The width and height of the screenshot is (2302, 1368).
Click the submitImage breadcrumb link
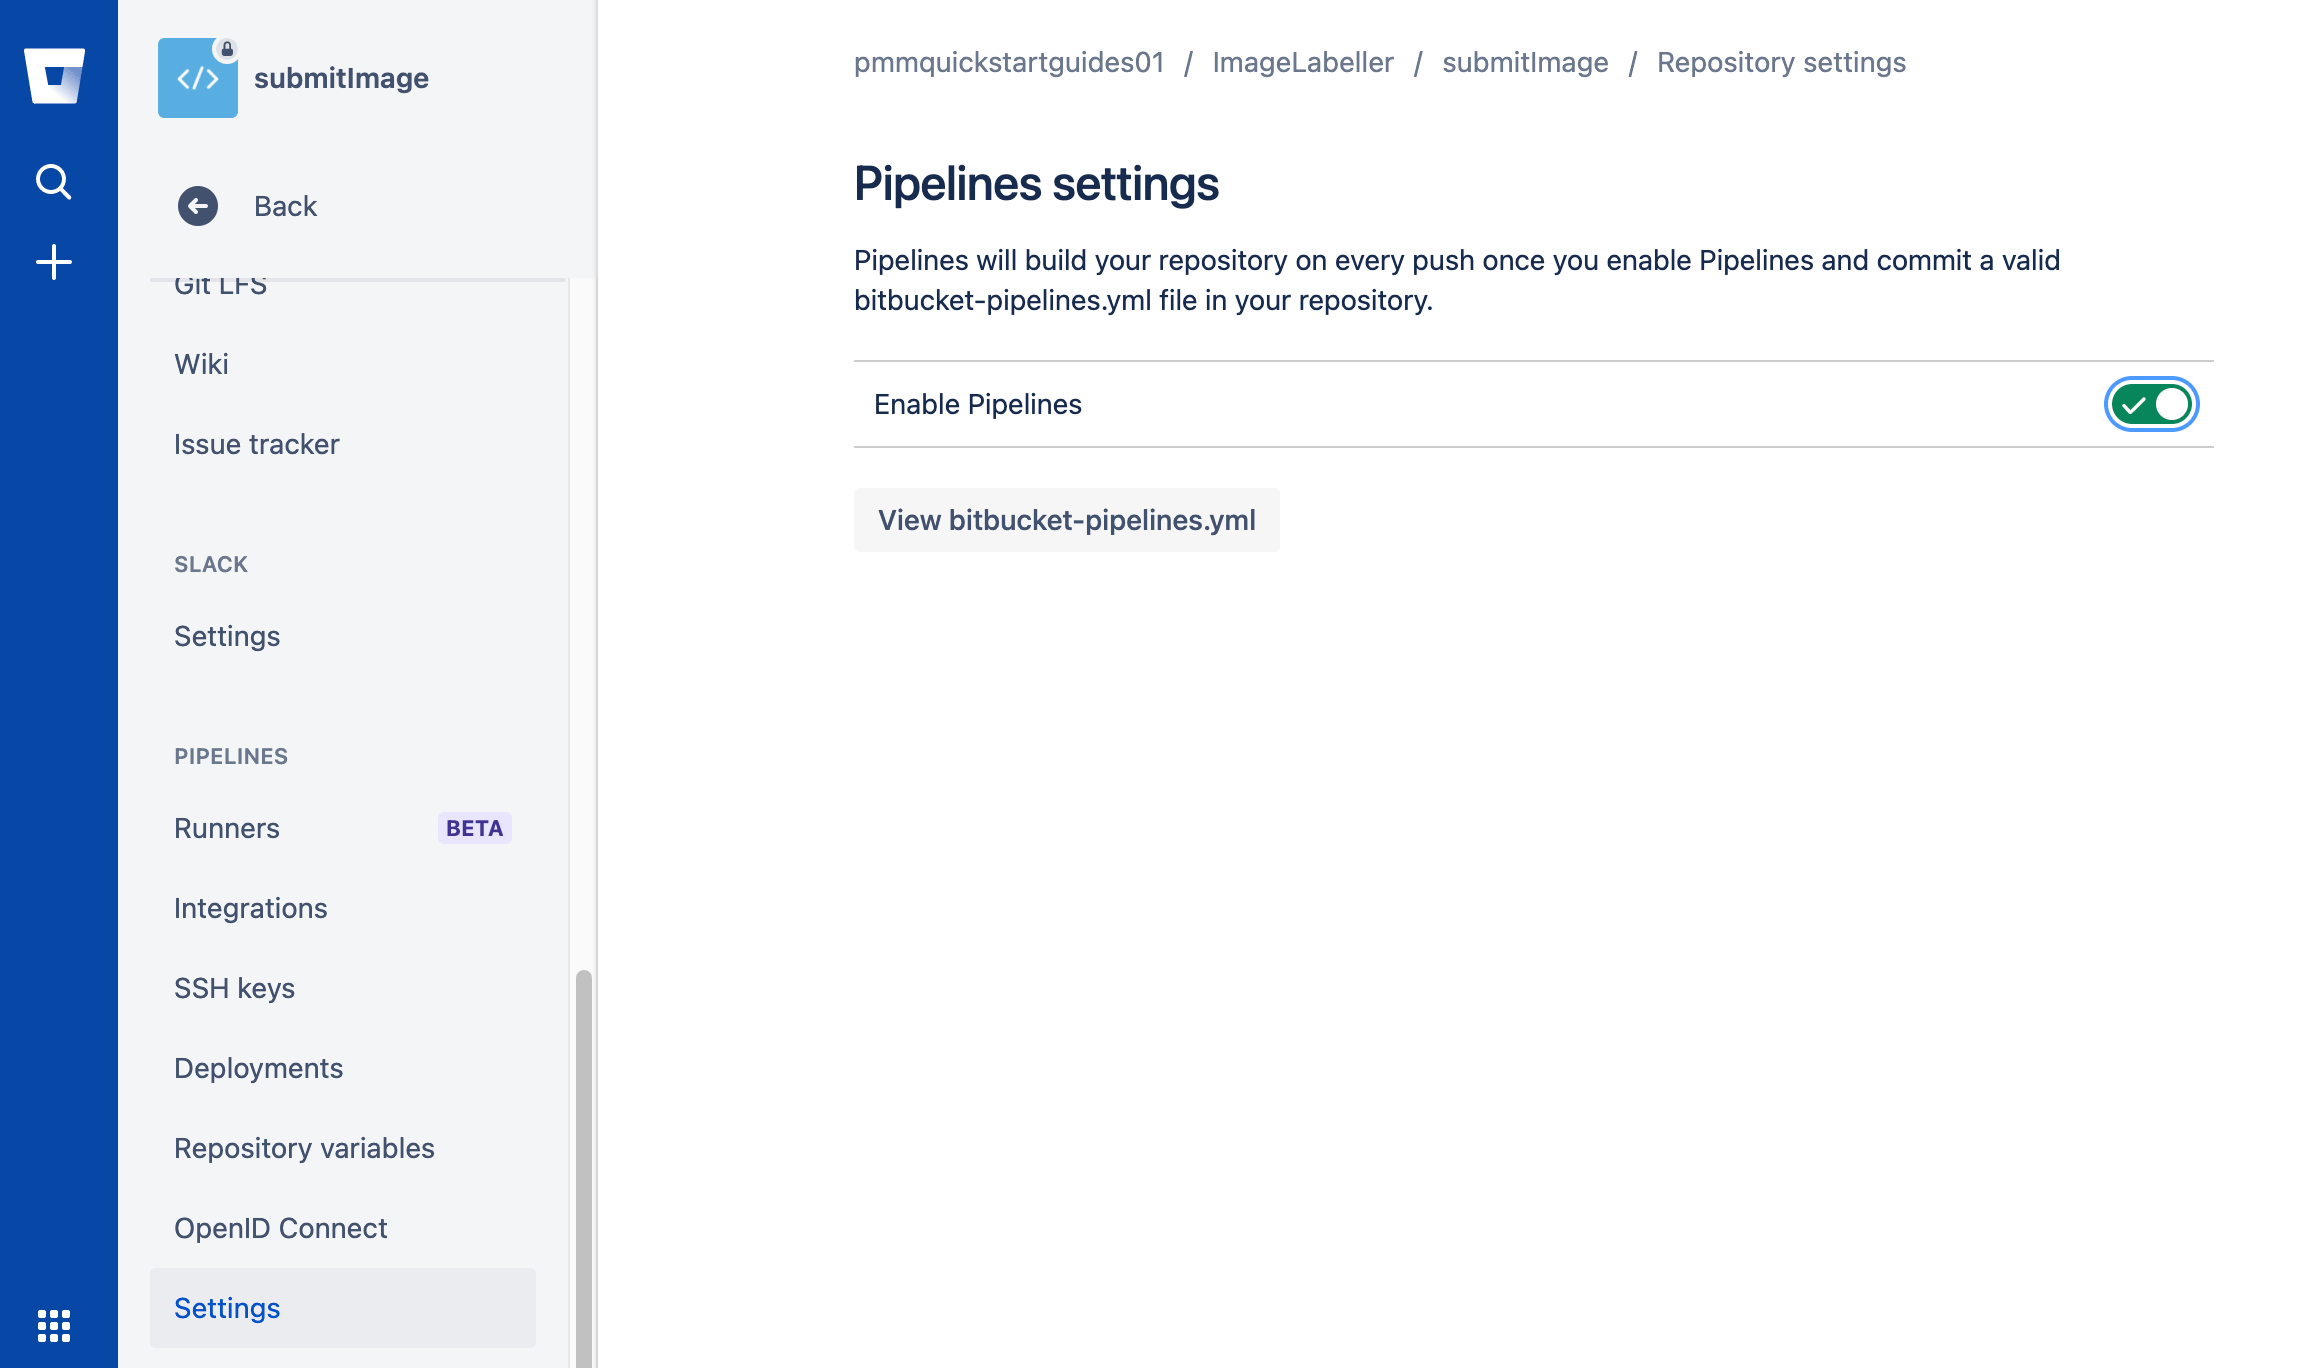click(1525, 62)
